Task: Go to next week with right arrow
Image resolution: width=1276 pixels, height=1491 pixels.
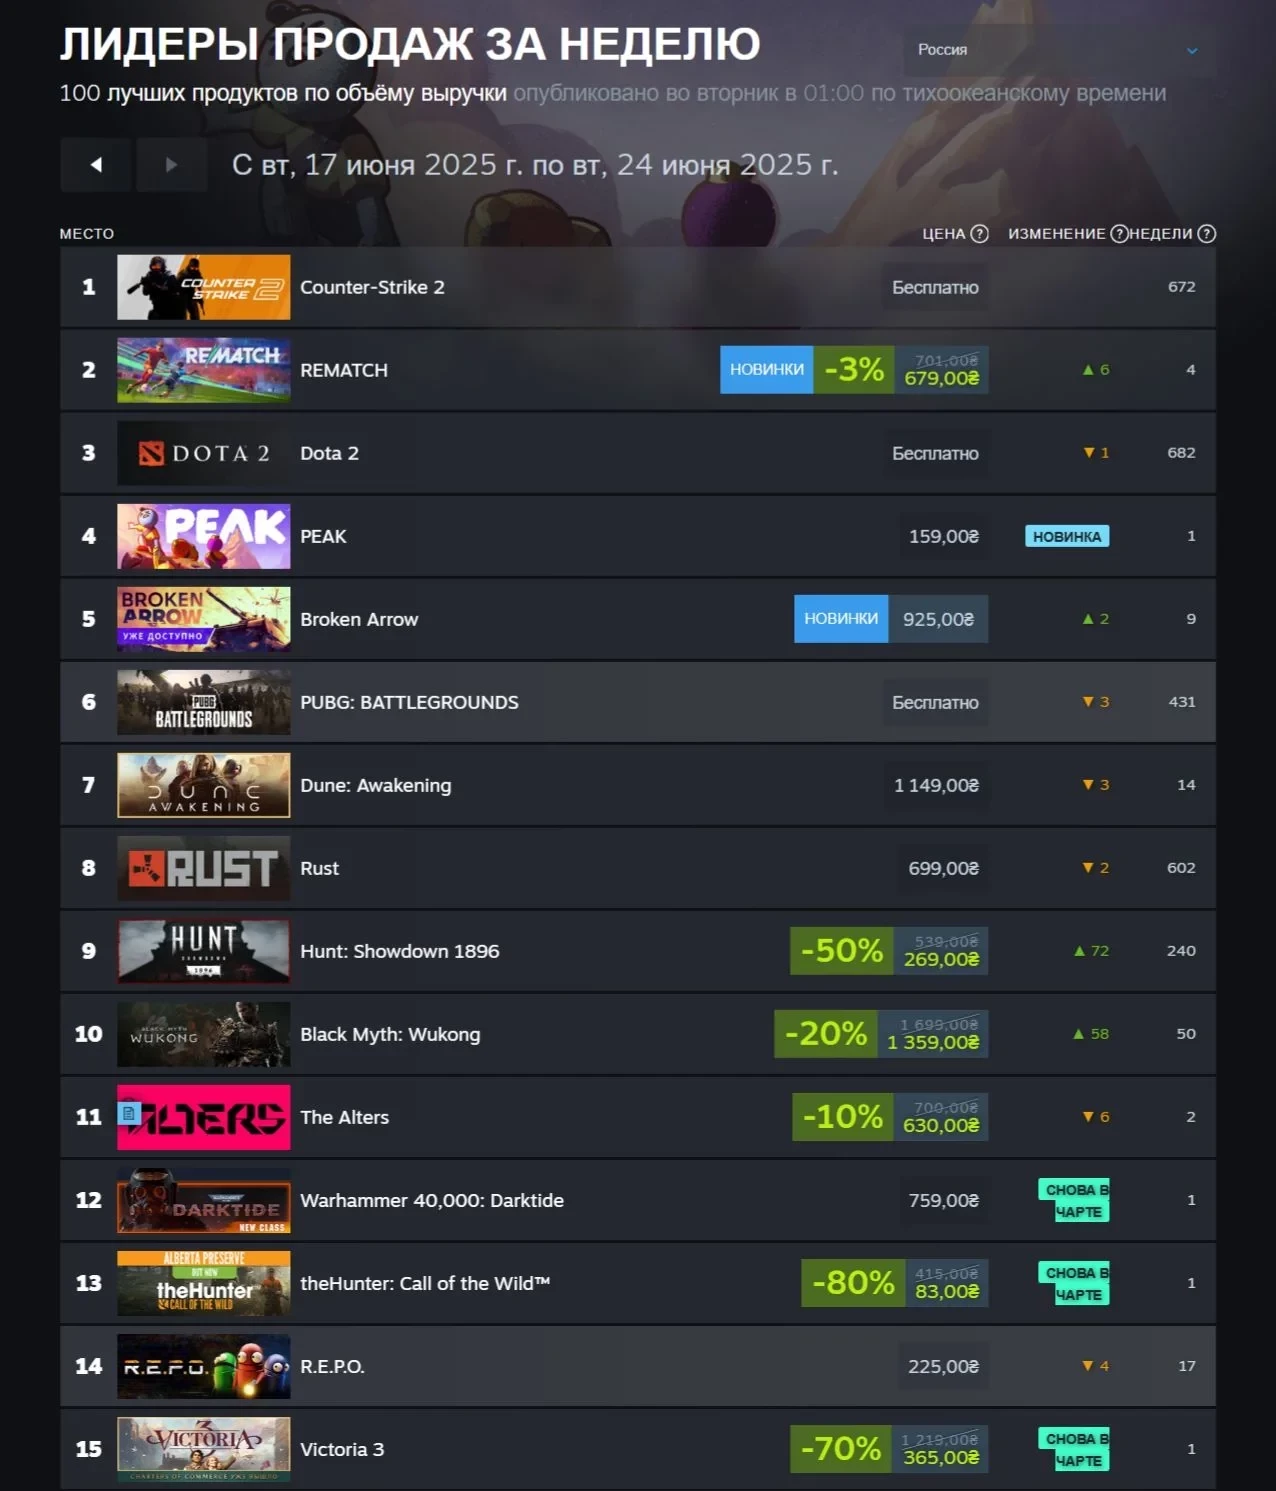Action: (171, 165)
